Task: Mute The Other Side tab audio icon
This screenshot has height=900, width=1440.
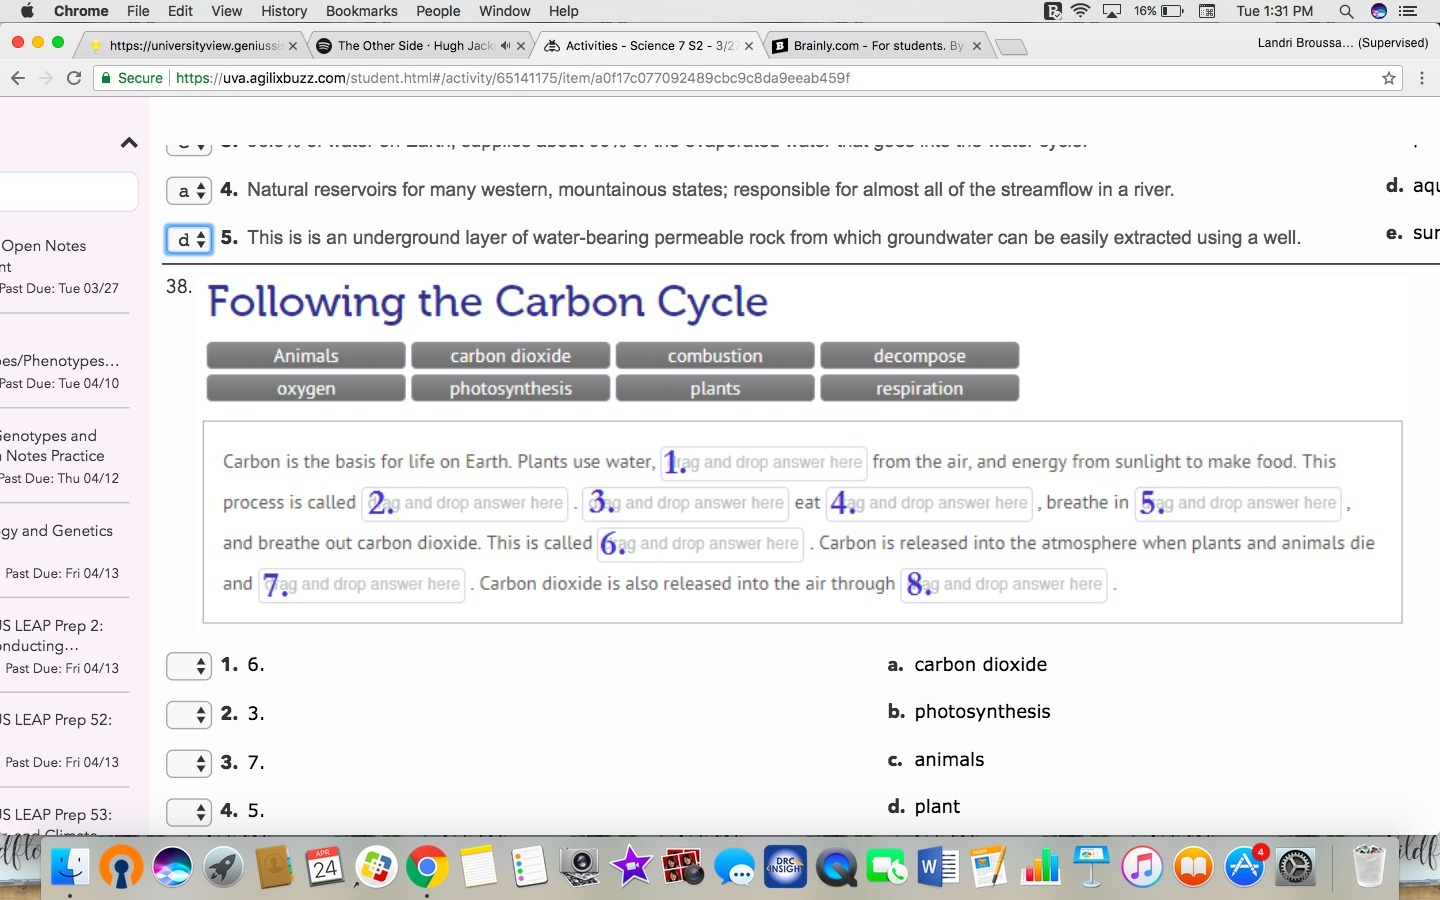Action: click(x=505, y=46)
